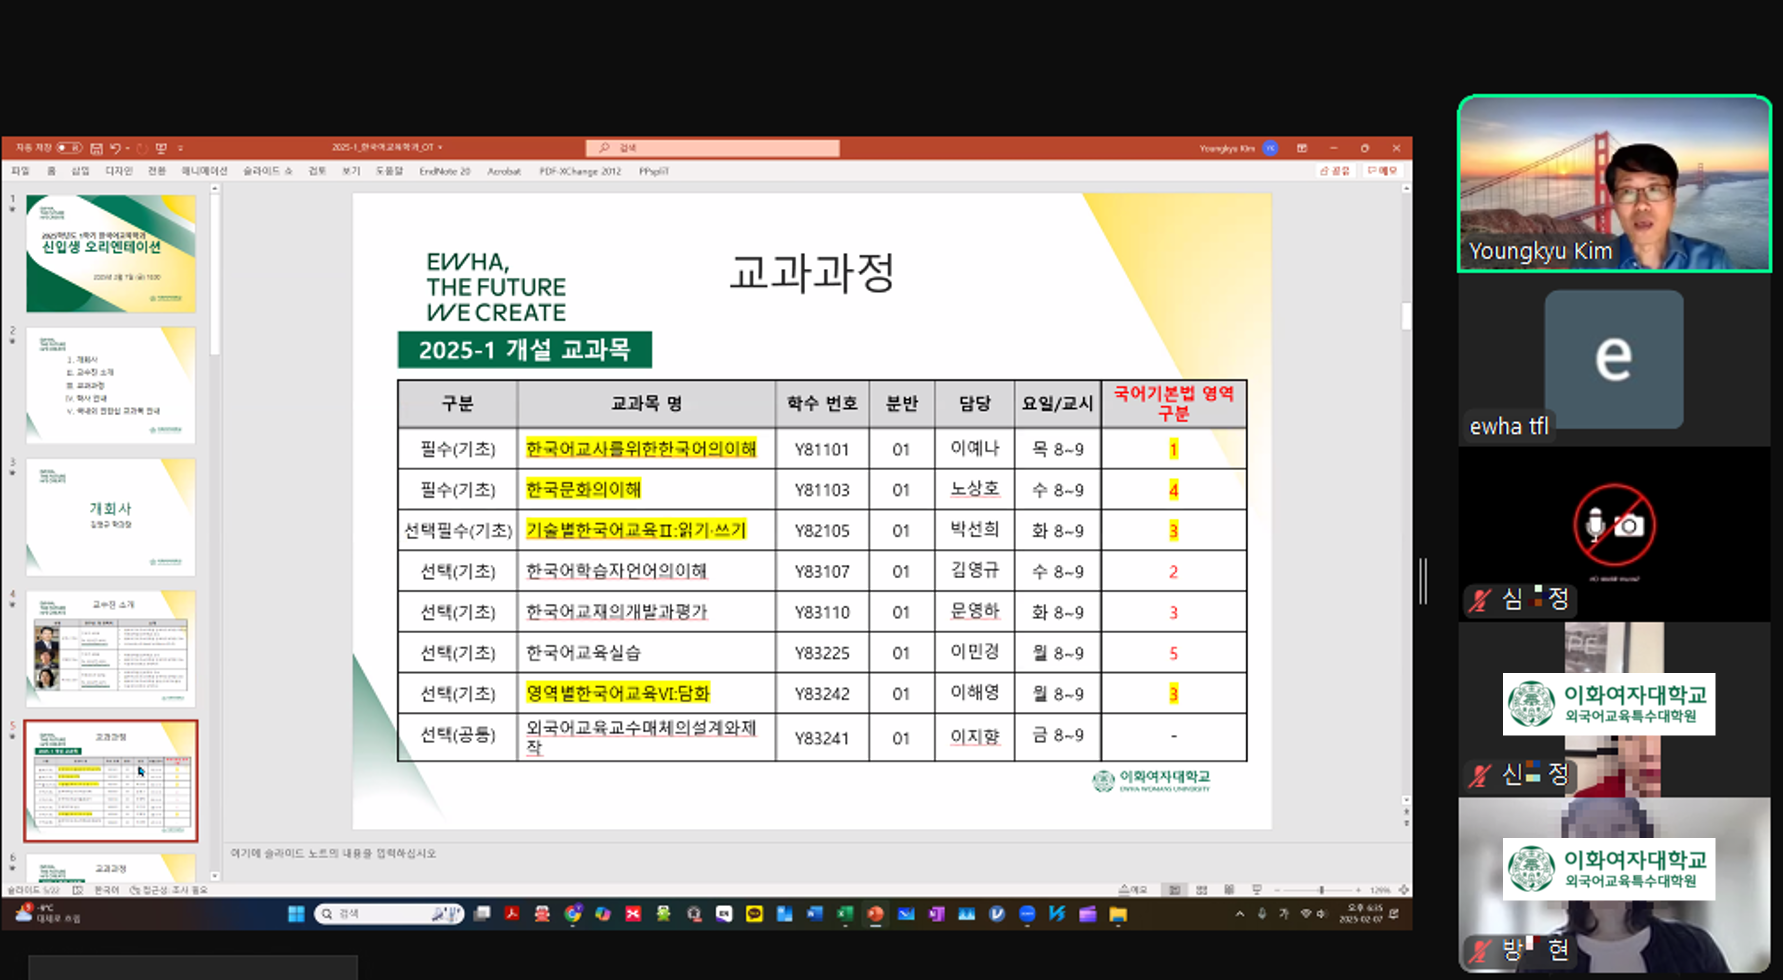This screenshot has width=1783, height=980.
Task: Toggle the AutoSave (자동 저장) switch
Action: click(69, 148)
